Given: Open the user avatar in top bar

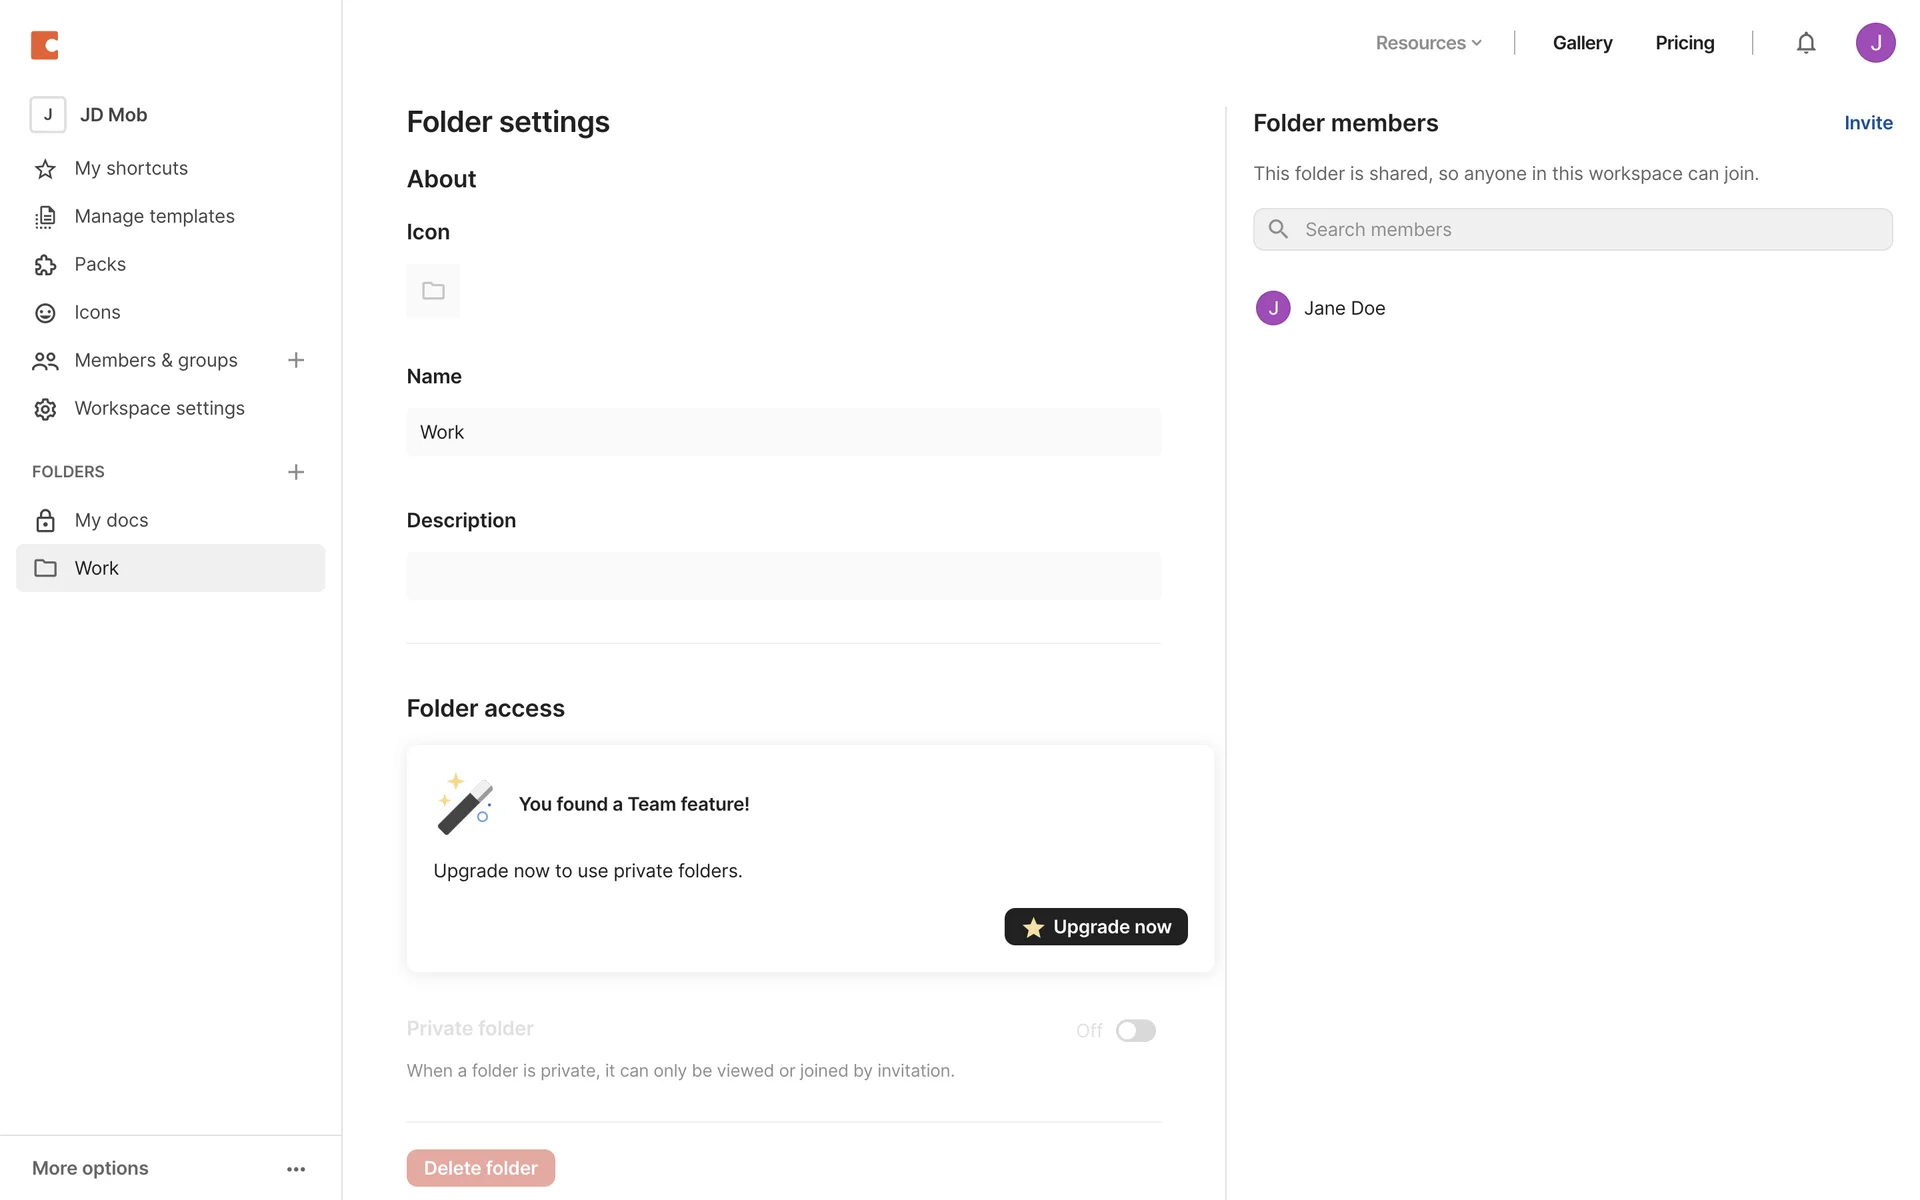Looking at the screenshot, I should pos(1875,43).
